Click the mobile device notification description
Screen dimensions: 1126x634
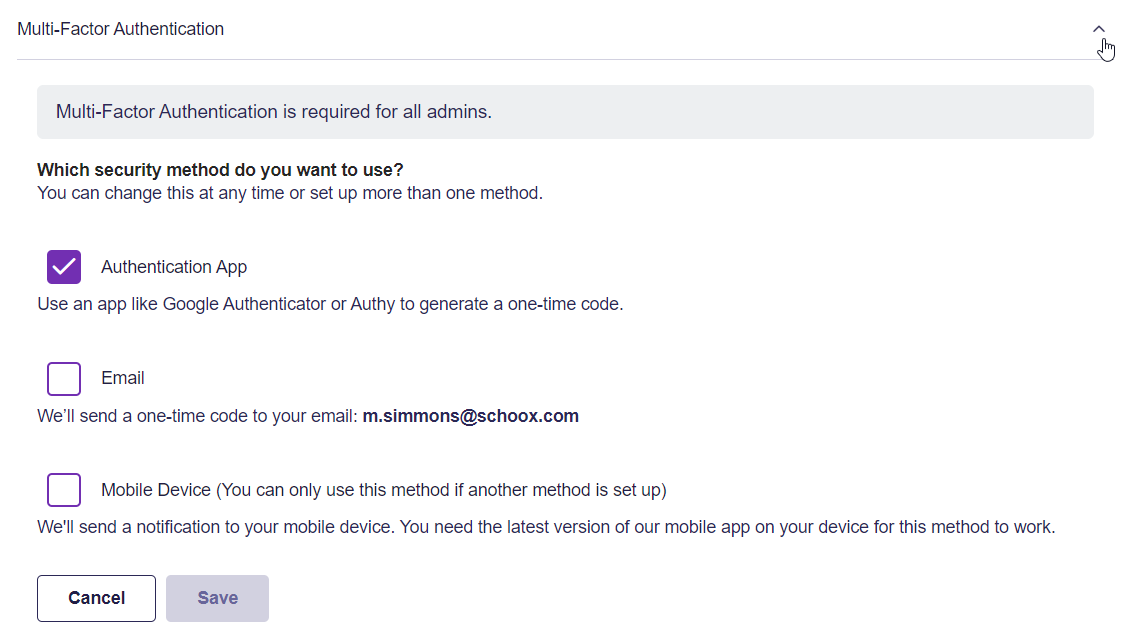tap(546, 527)
